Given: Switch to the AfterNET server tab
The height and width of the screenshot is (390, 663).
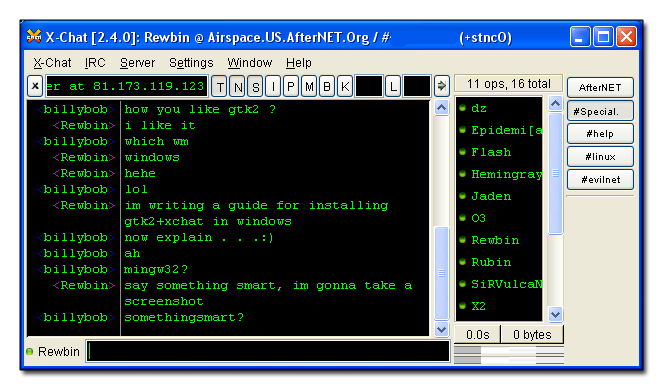Looking at the screenshot, I should 600,88.
